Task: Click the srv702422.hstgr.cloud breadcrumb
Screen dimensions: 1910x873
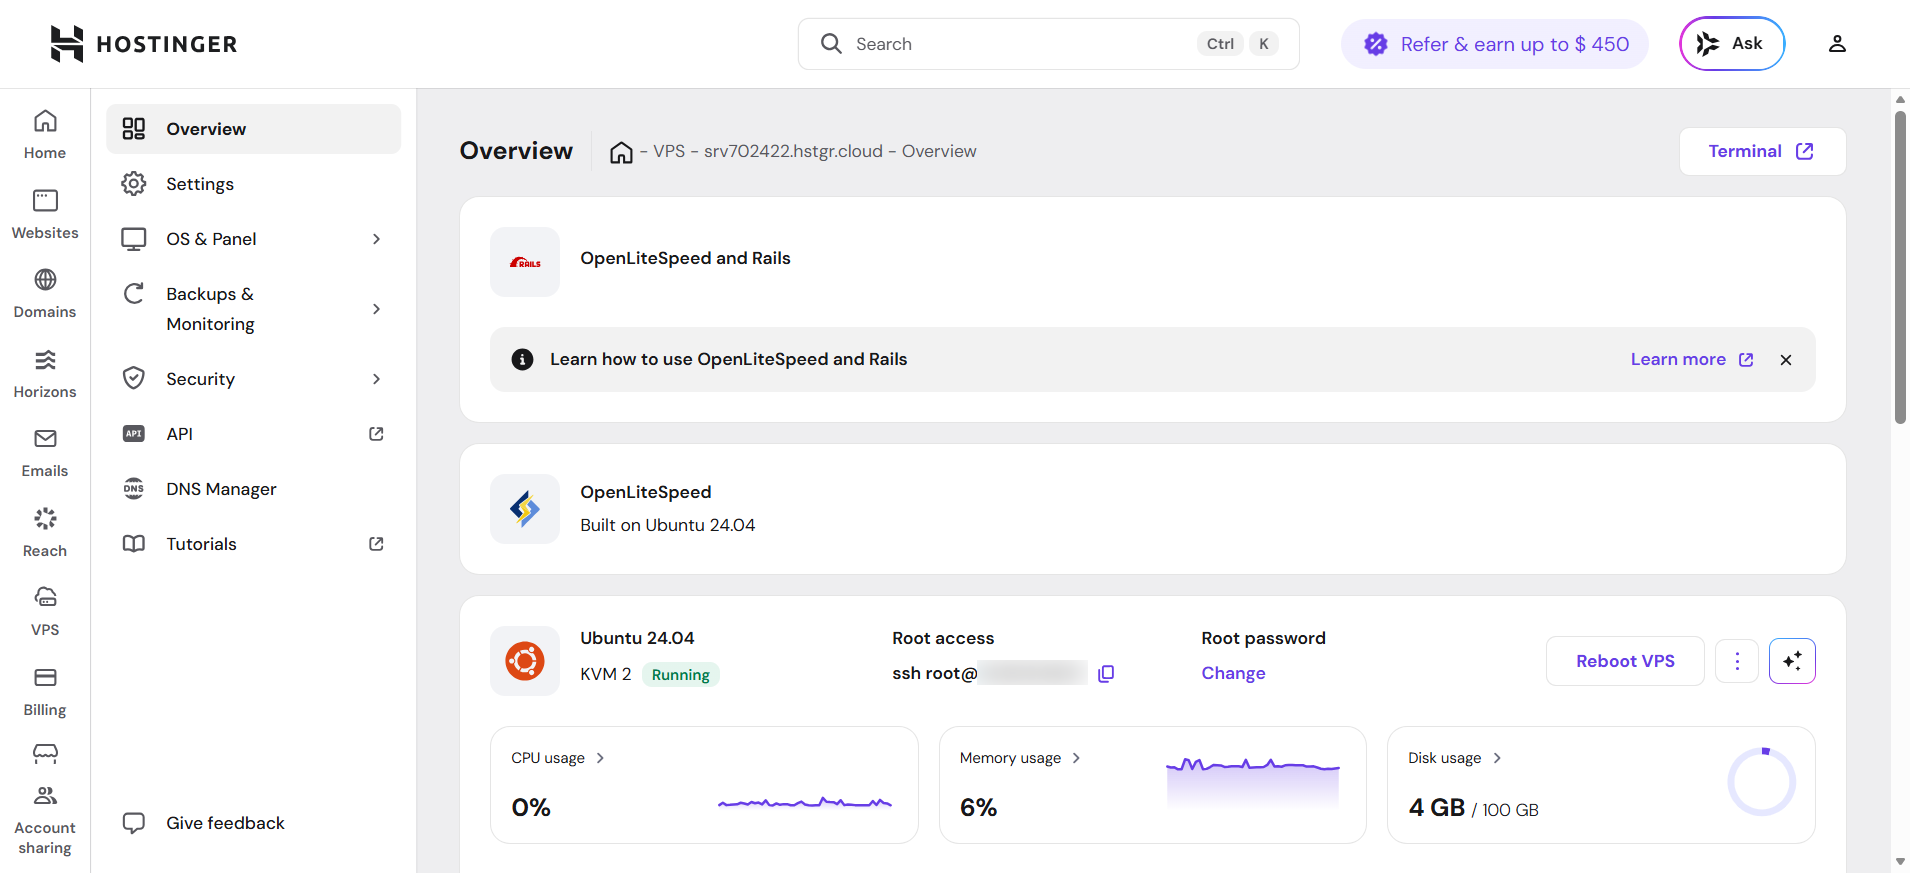Action: 793,151
